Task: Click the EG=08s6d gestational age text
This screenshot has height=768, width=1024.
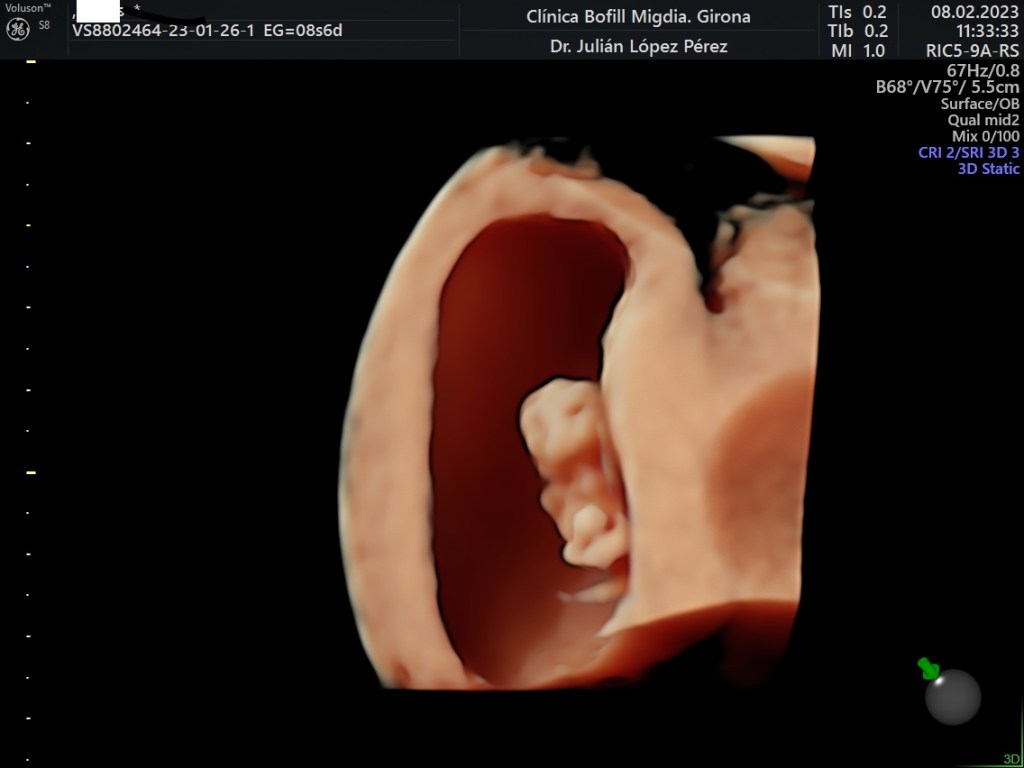Action: (303, 30)
